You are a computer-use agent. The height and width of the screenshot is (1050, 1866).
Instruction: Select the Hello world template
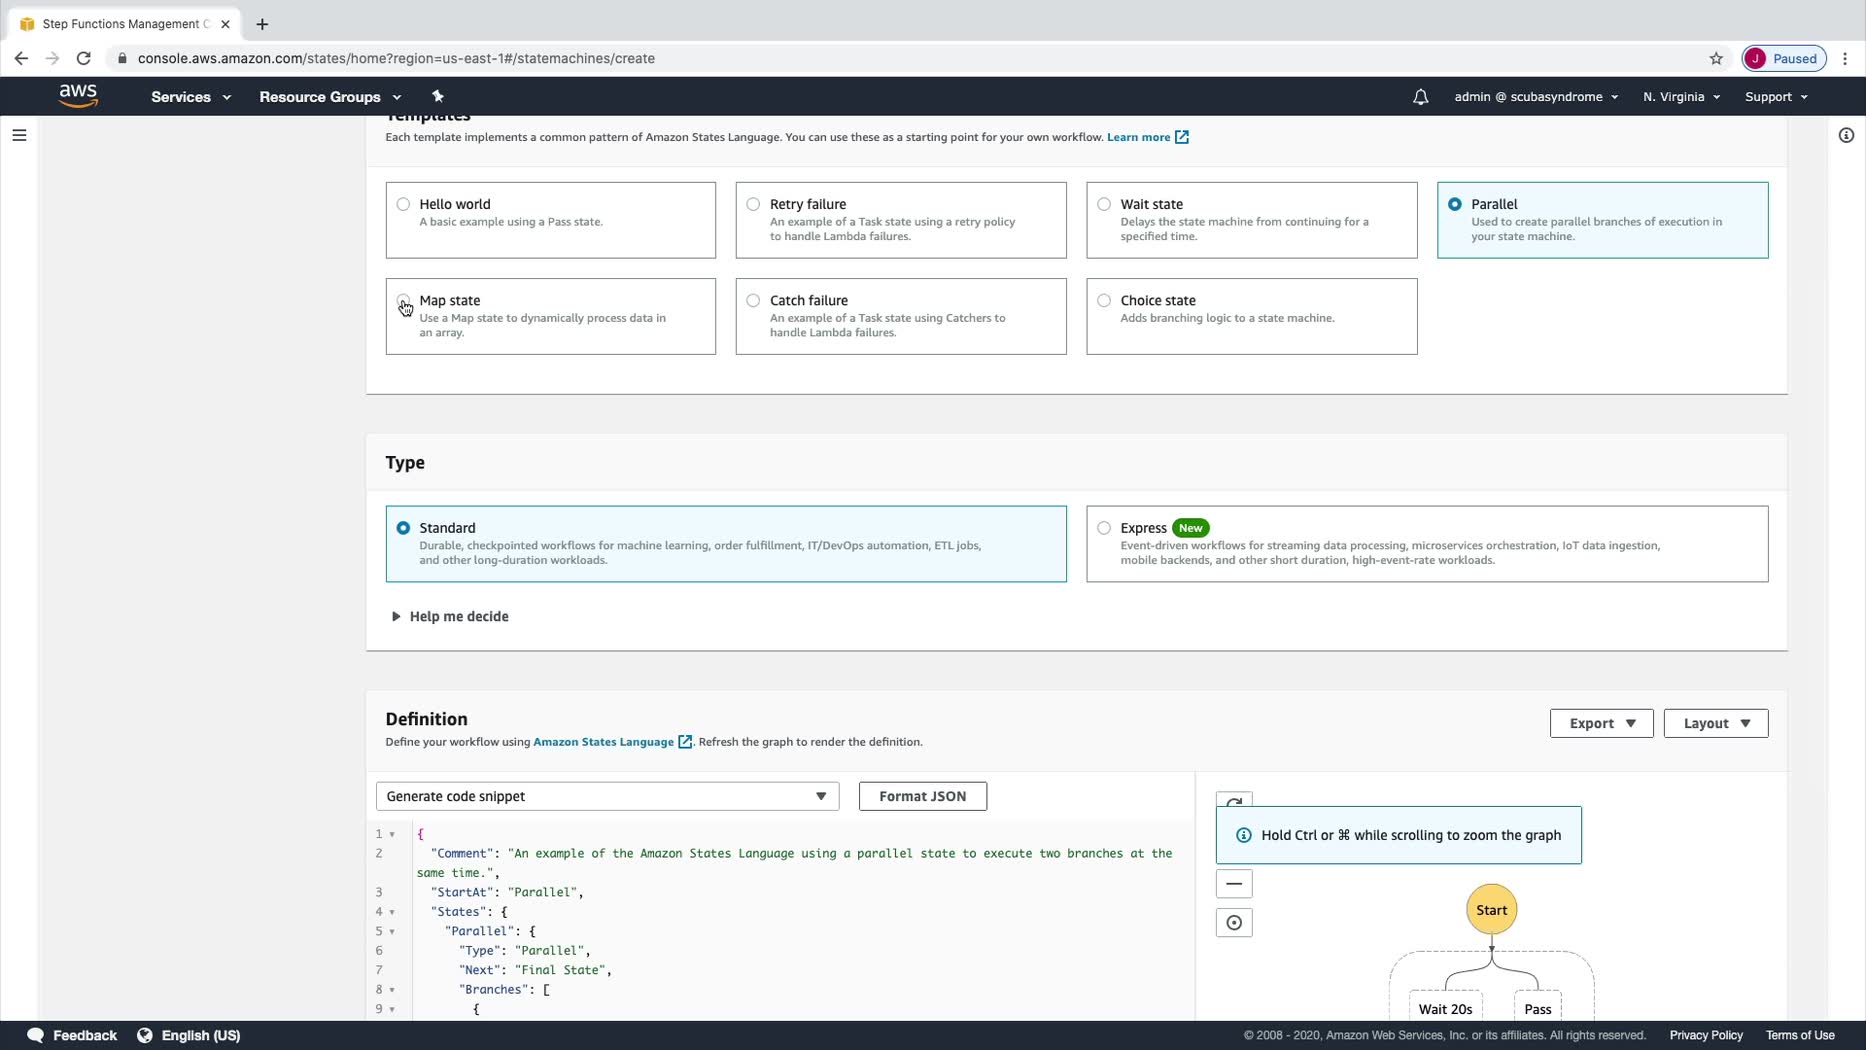tap(551, 220)
